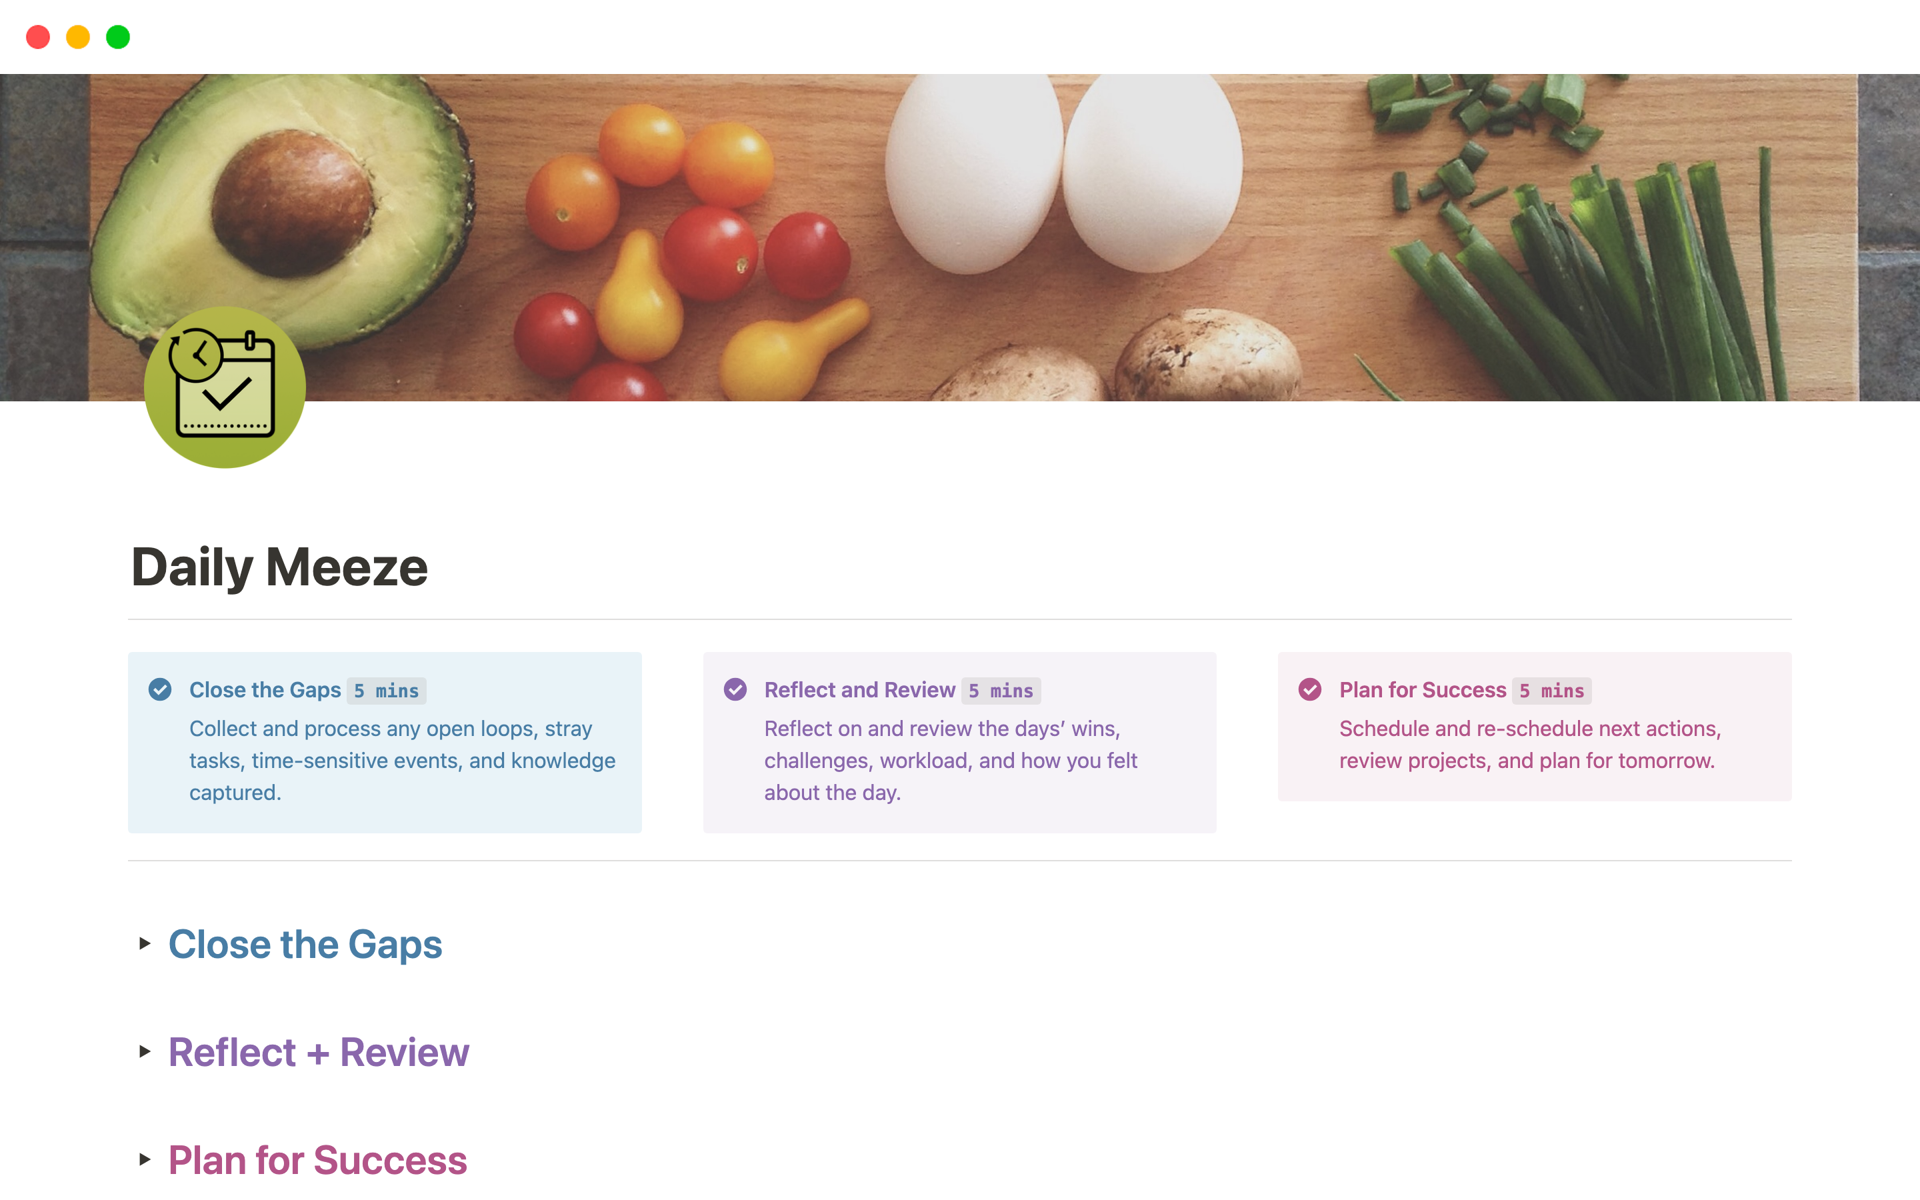Click the purple checkmark beside Reflect and Review
The width and height of the screenshot is (1920, 1200).
click(x=735, y=689)
